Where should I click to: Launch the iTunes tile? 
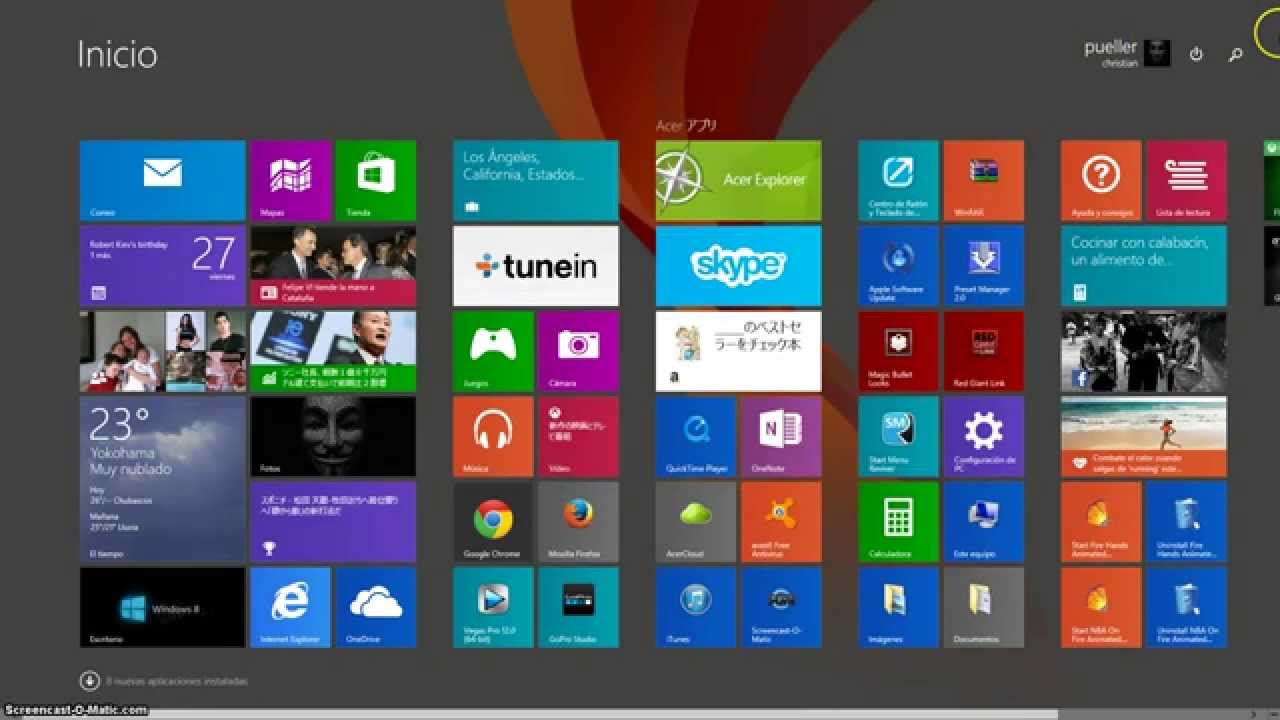pyautogui.click(x=696, y=607)
